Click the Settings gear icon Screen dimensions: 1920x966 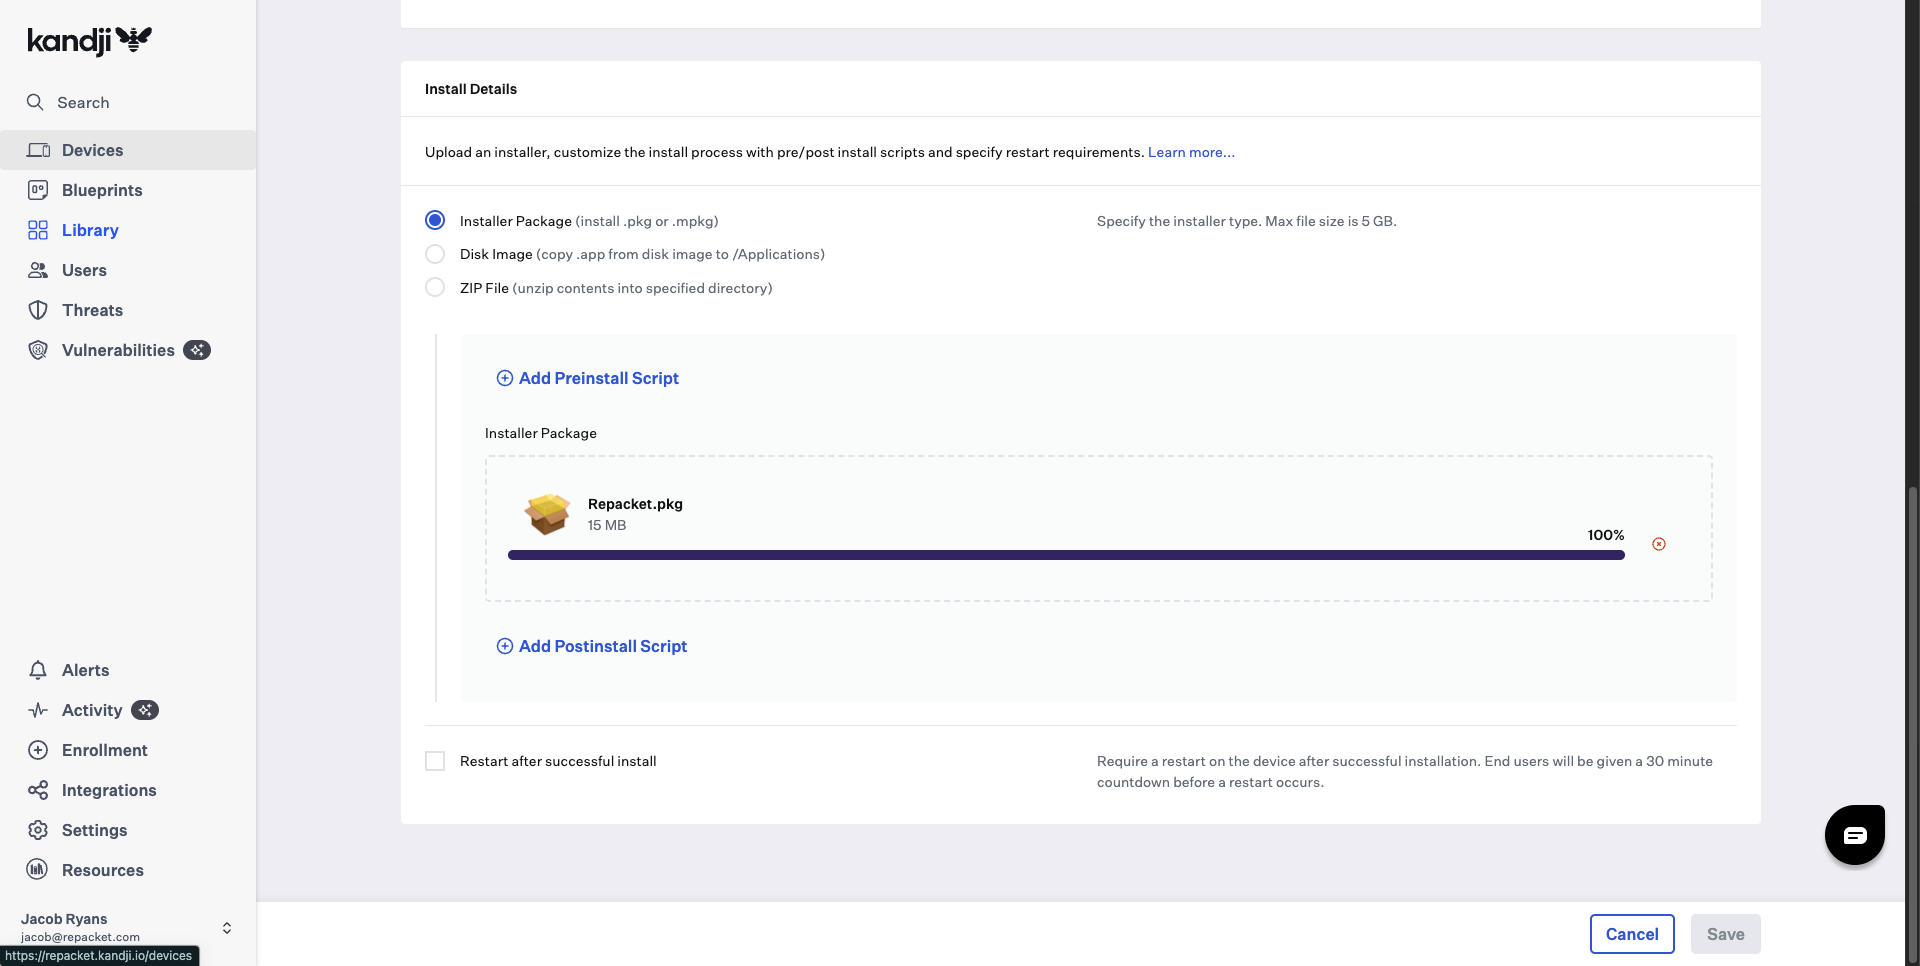(38, 830)
